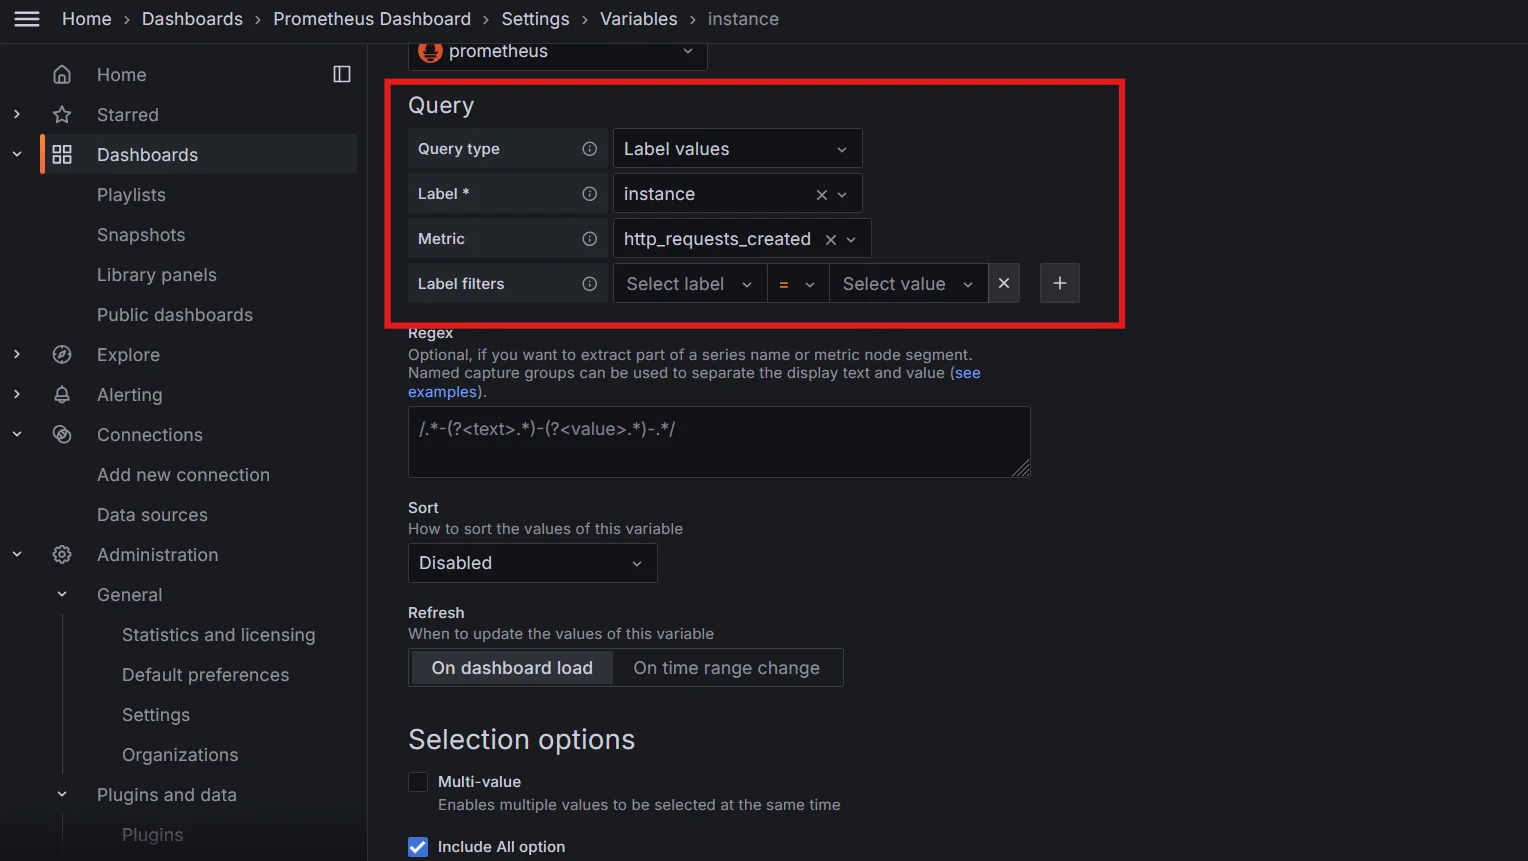Clear the instance label value
Screen dimensions: 1528x861
[822, 195]
